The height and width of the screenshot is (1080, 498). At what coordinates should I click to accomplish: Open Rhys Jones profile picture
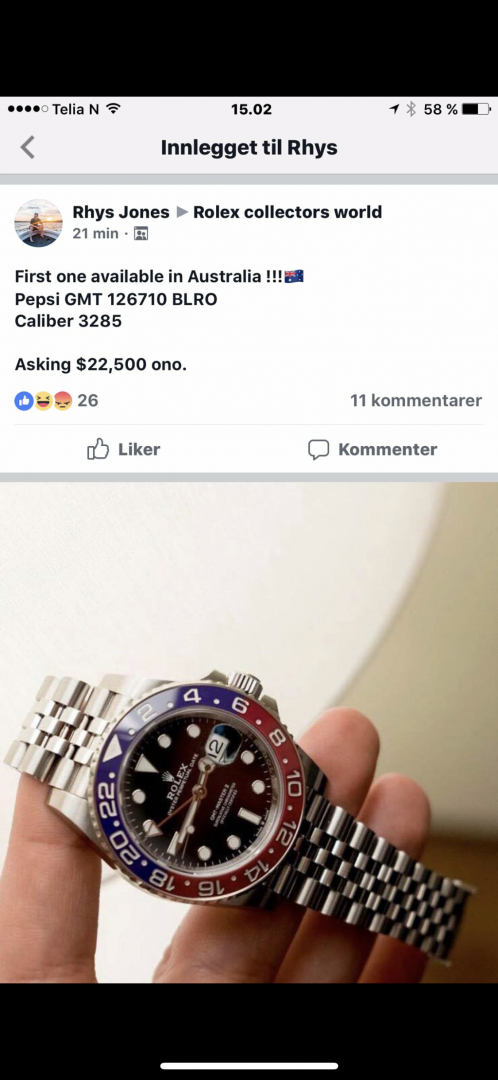39,222
